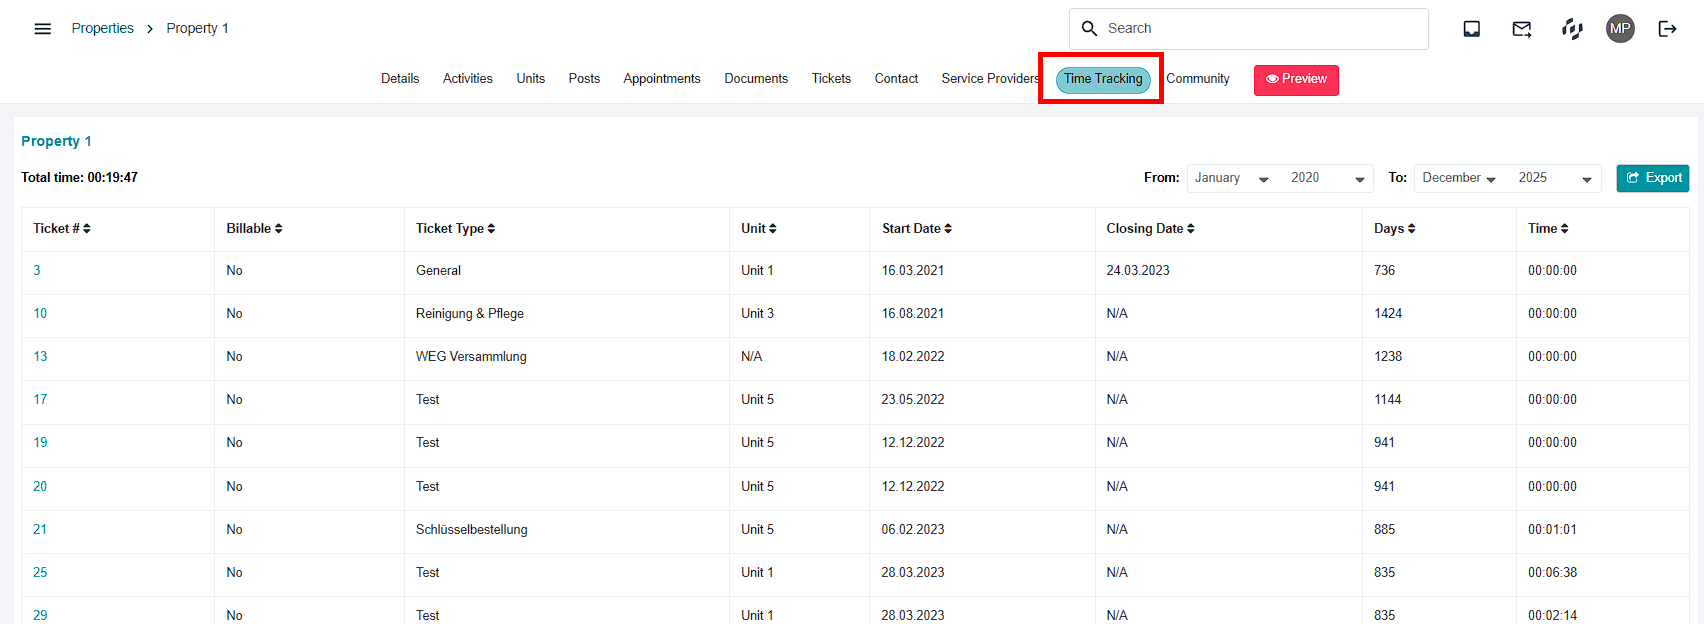The image size is (1704, 624).
Task: Open the From month dropdown (January)
Action: click(1233, 178)
